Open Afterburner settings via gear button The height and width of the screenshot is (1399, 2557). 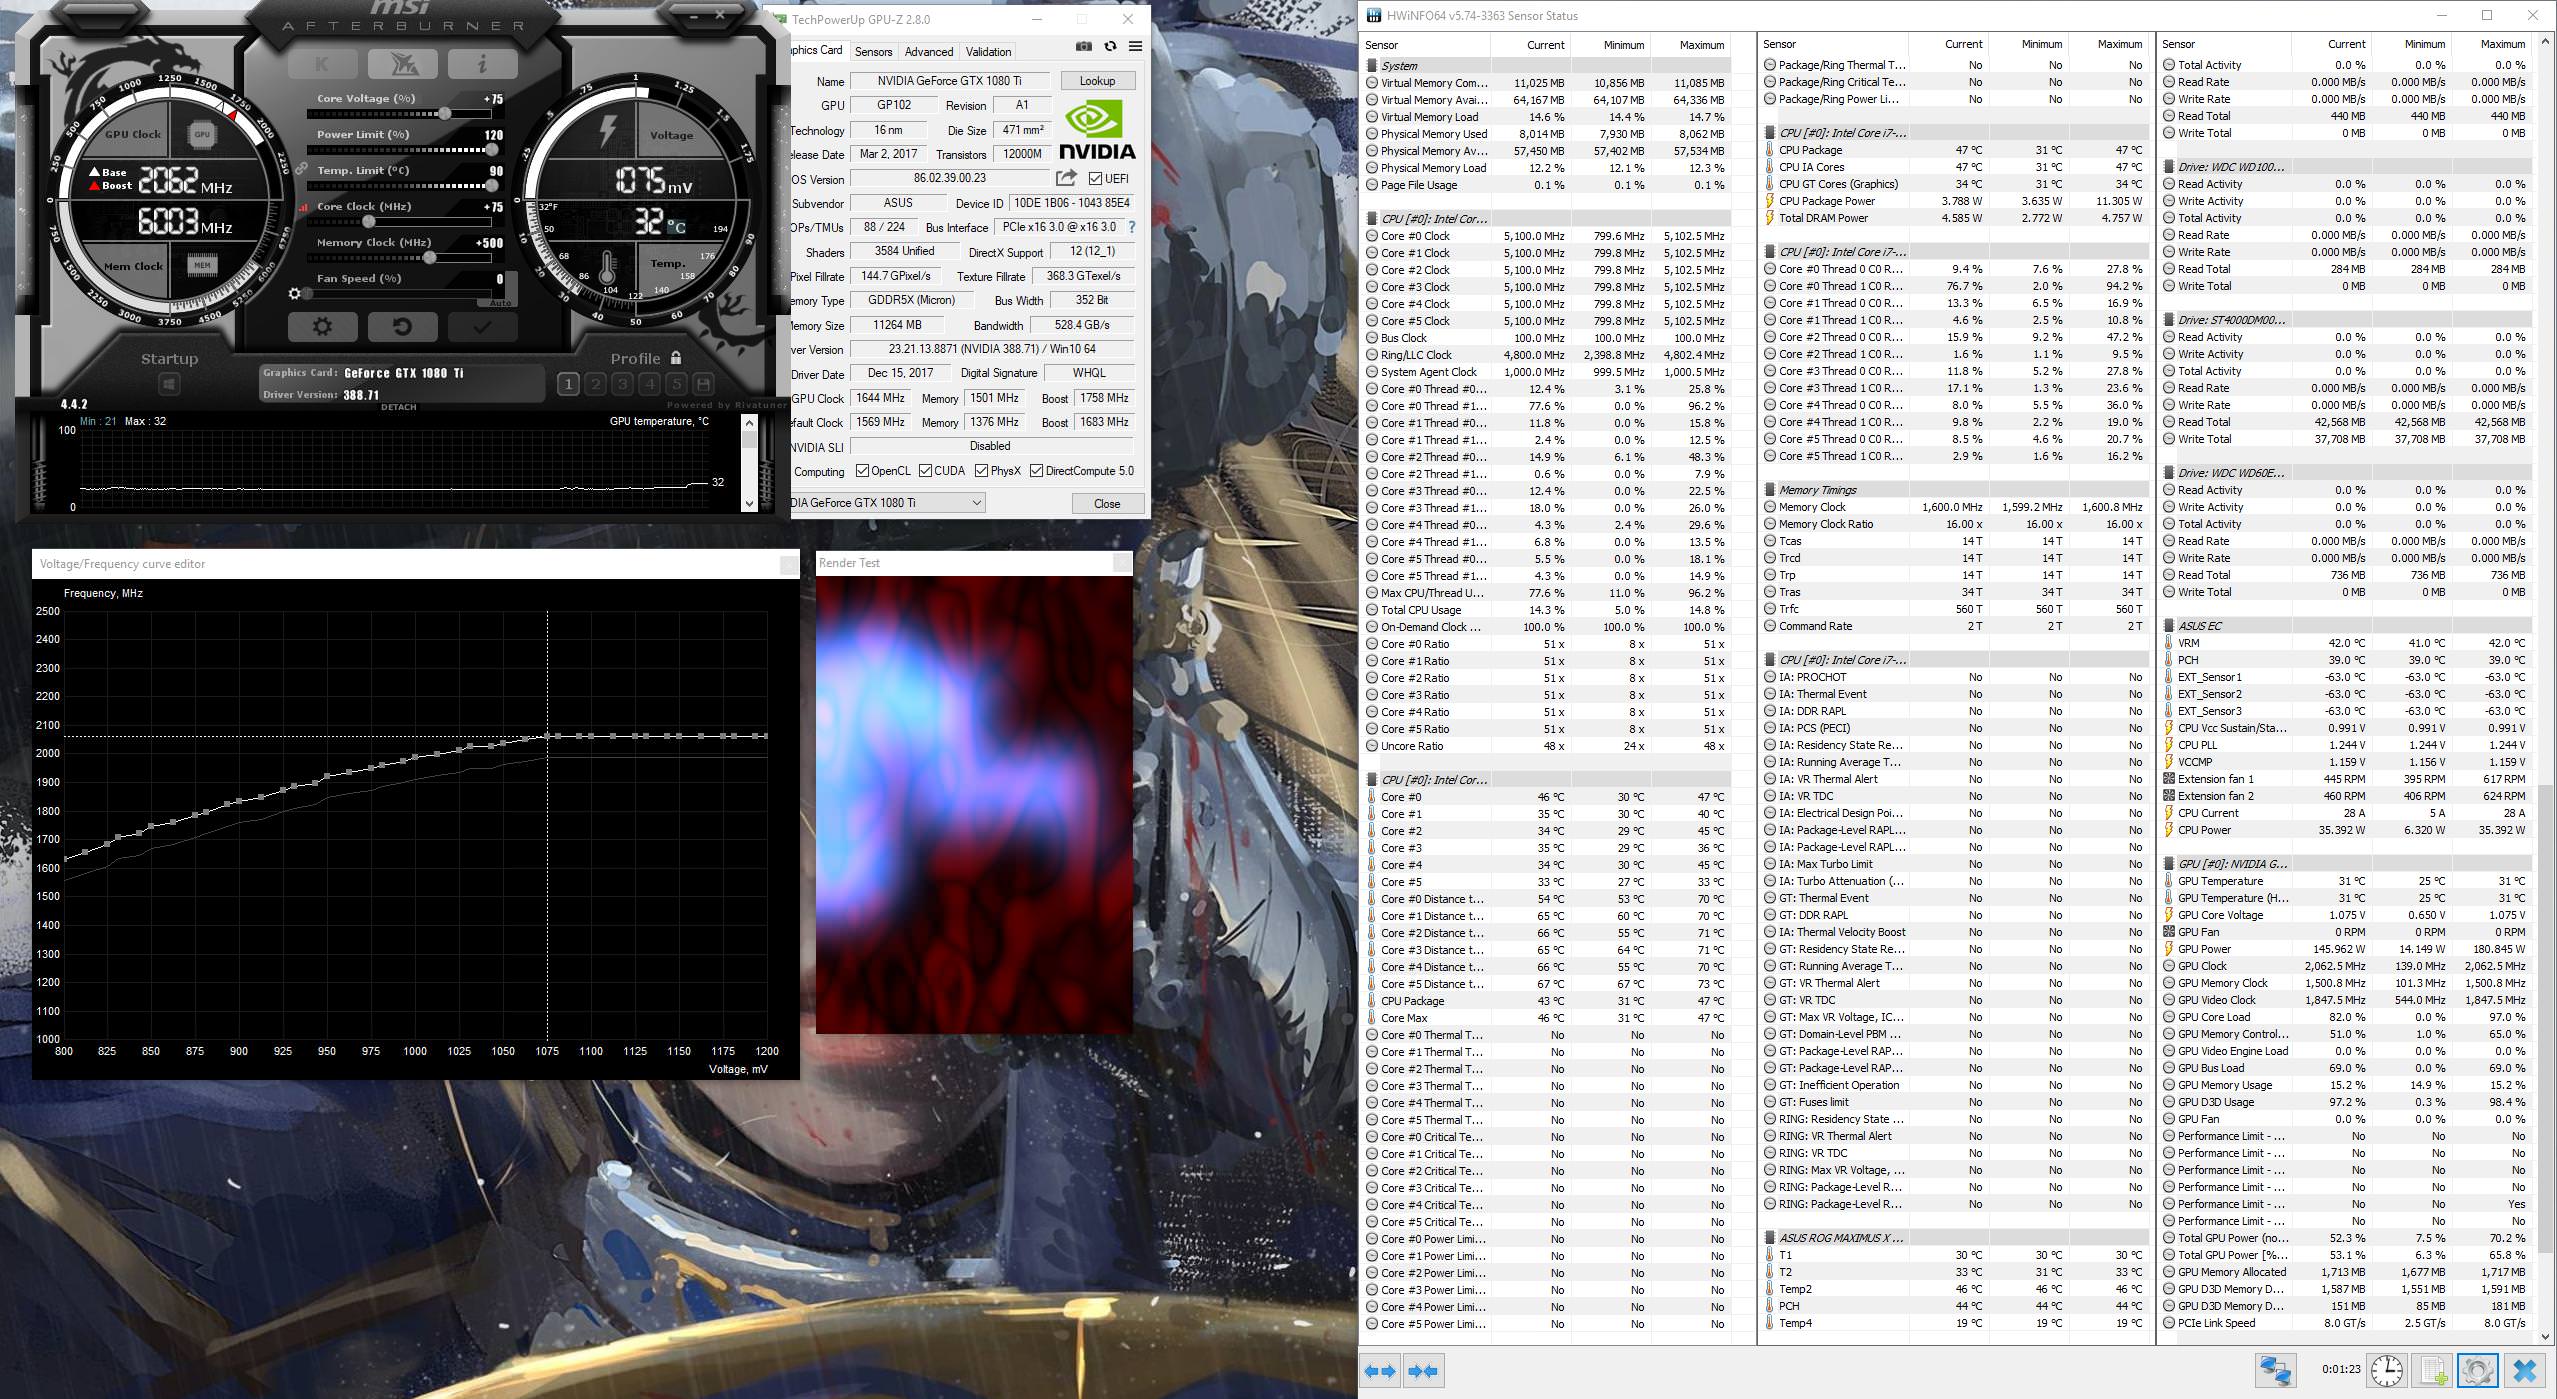click(x=322, y=327)
